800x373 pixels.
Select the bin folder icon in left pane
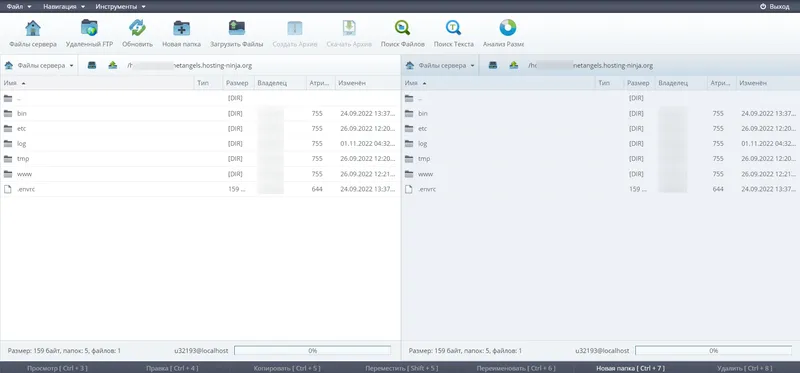(8, 113)
